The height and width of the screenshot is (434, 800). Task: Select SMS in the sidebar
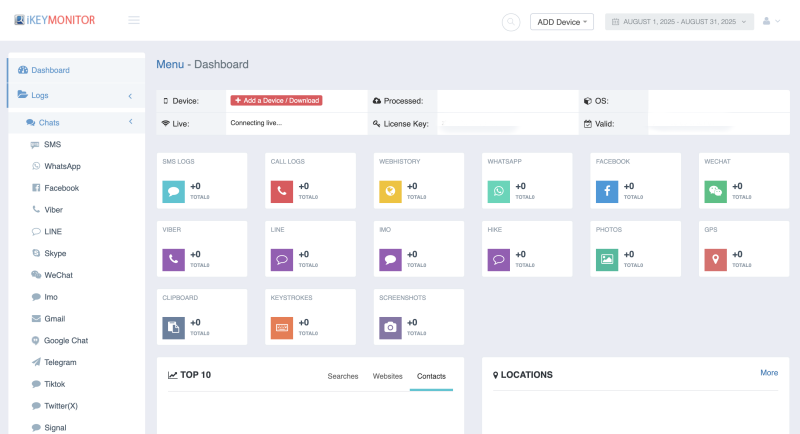click(52, 144)
